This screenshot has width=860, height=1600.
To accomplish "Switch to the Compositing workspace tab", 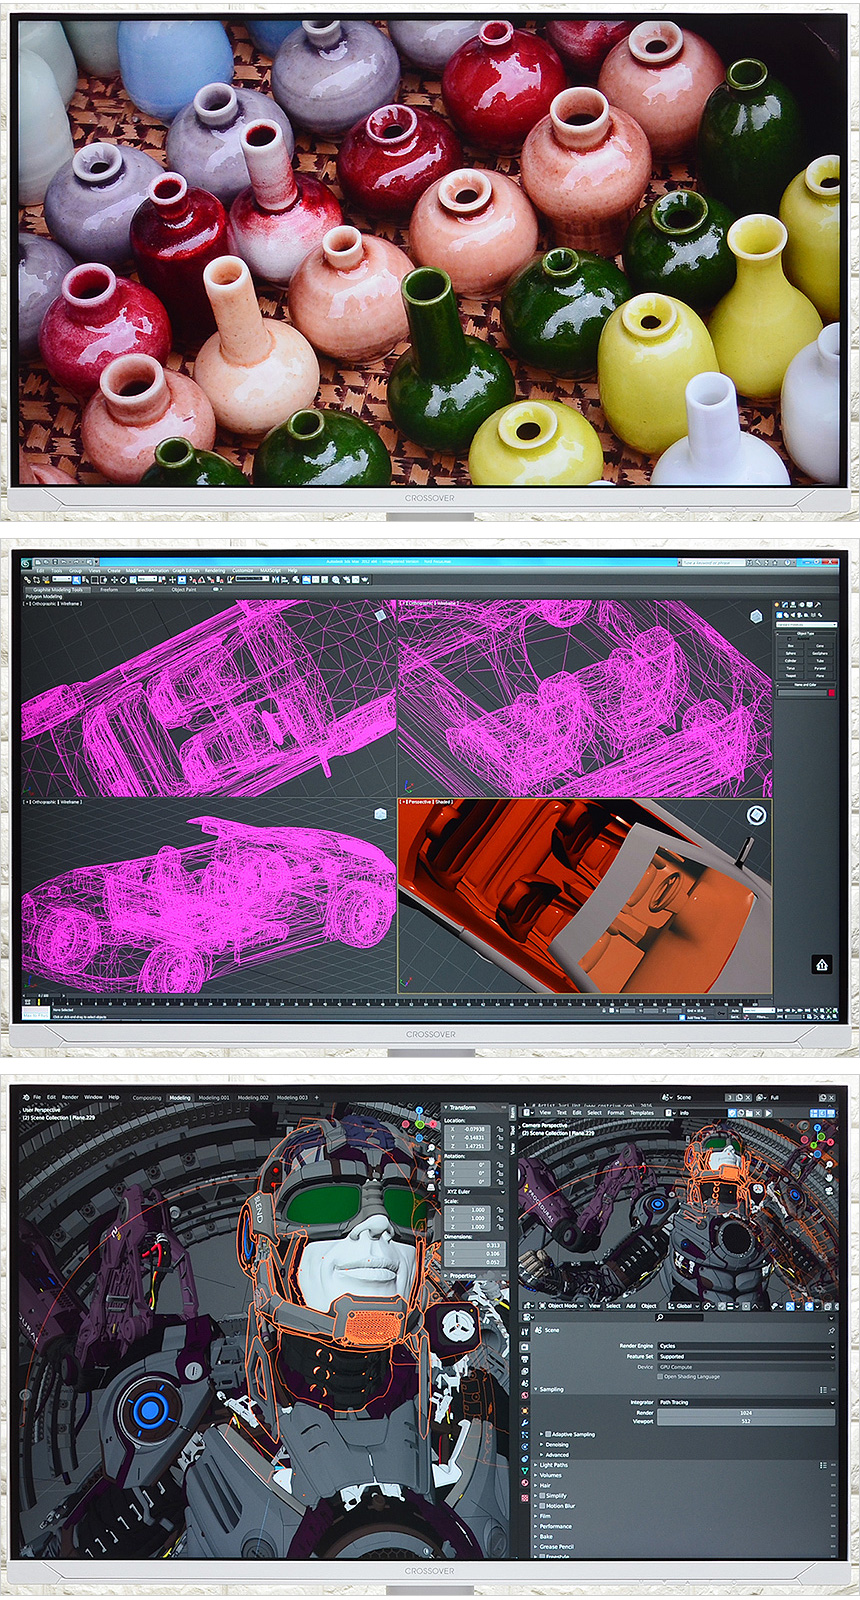I will [x=147, y=1098].
